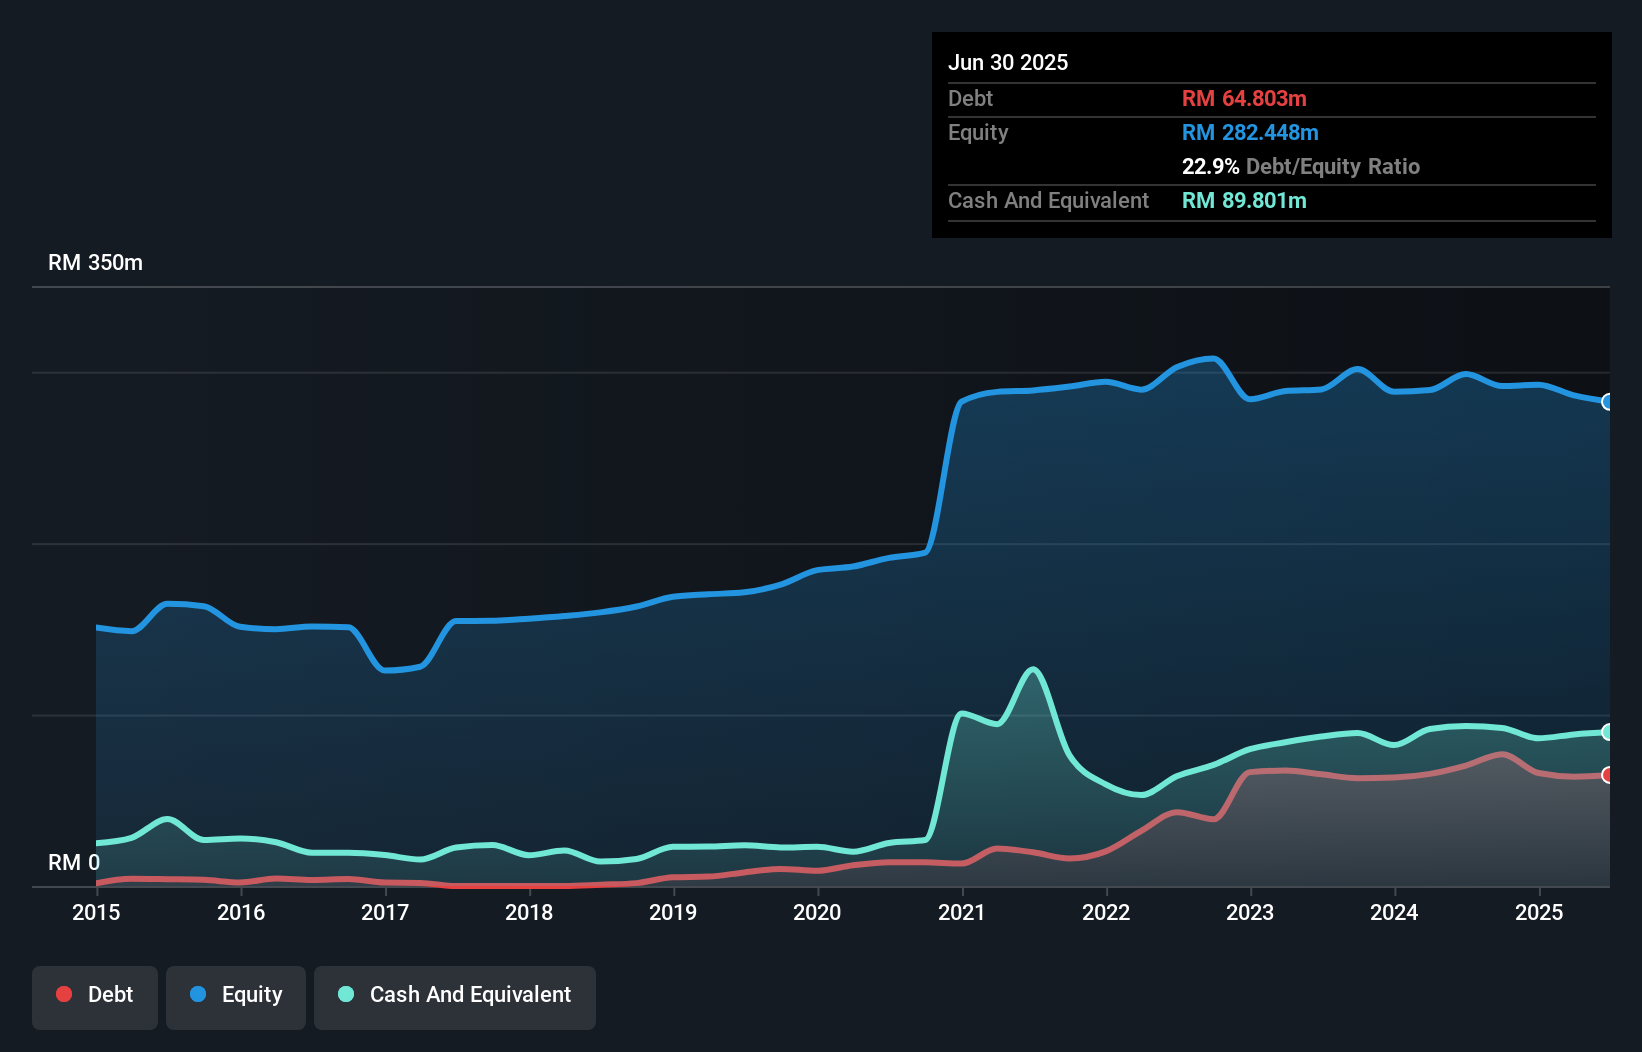Select the 2025 label on the x-axis

(x=1538, y=912)
